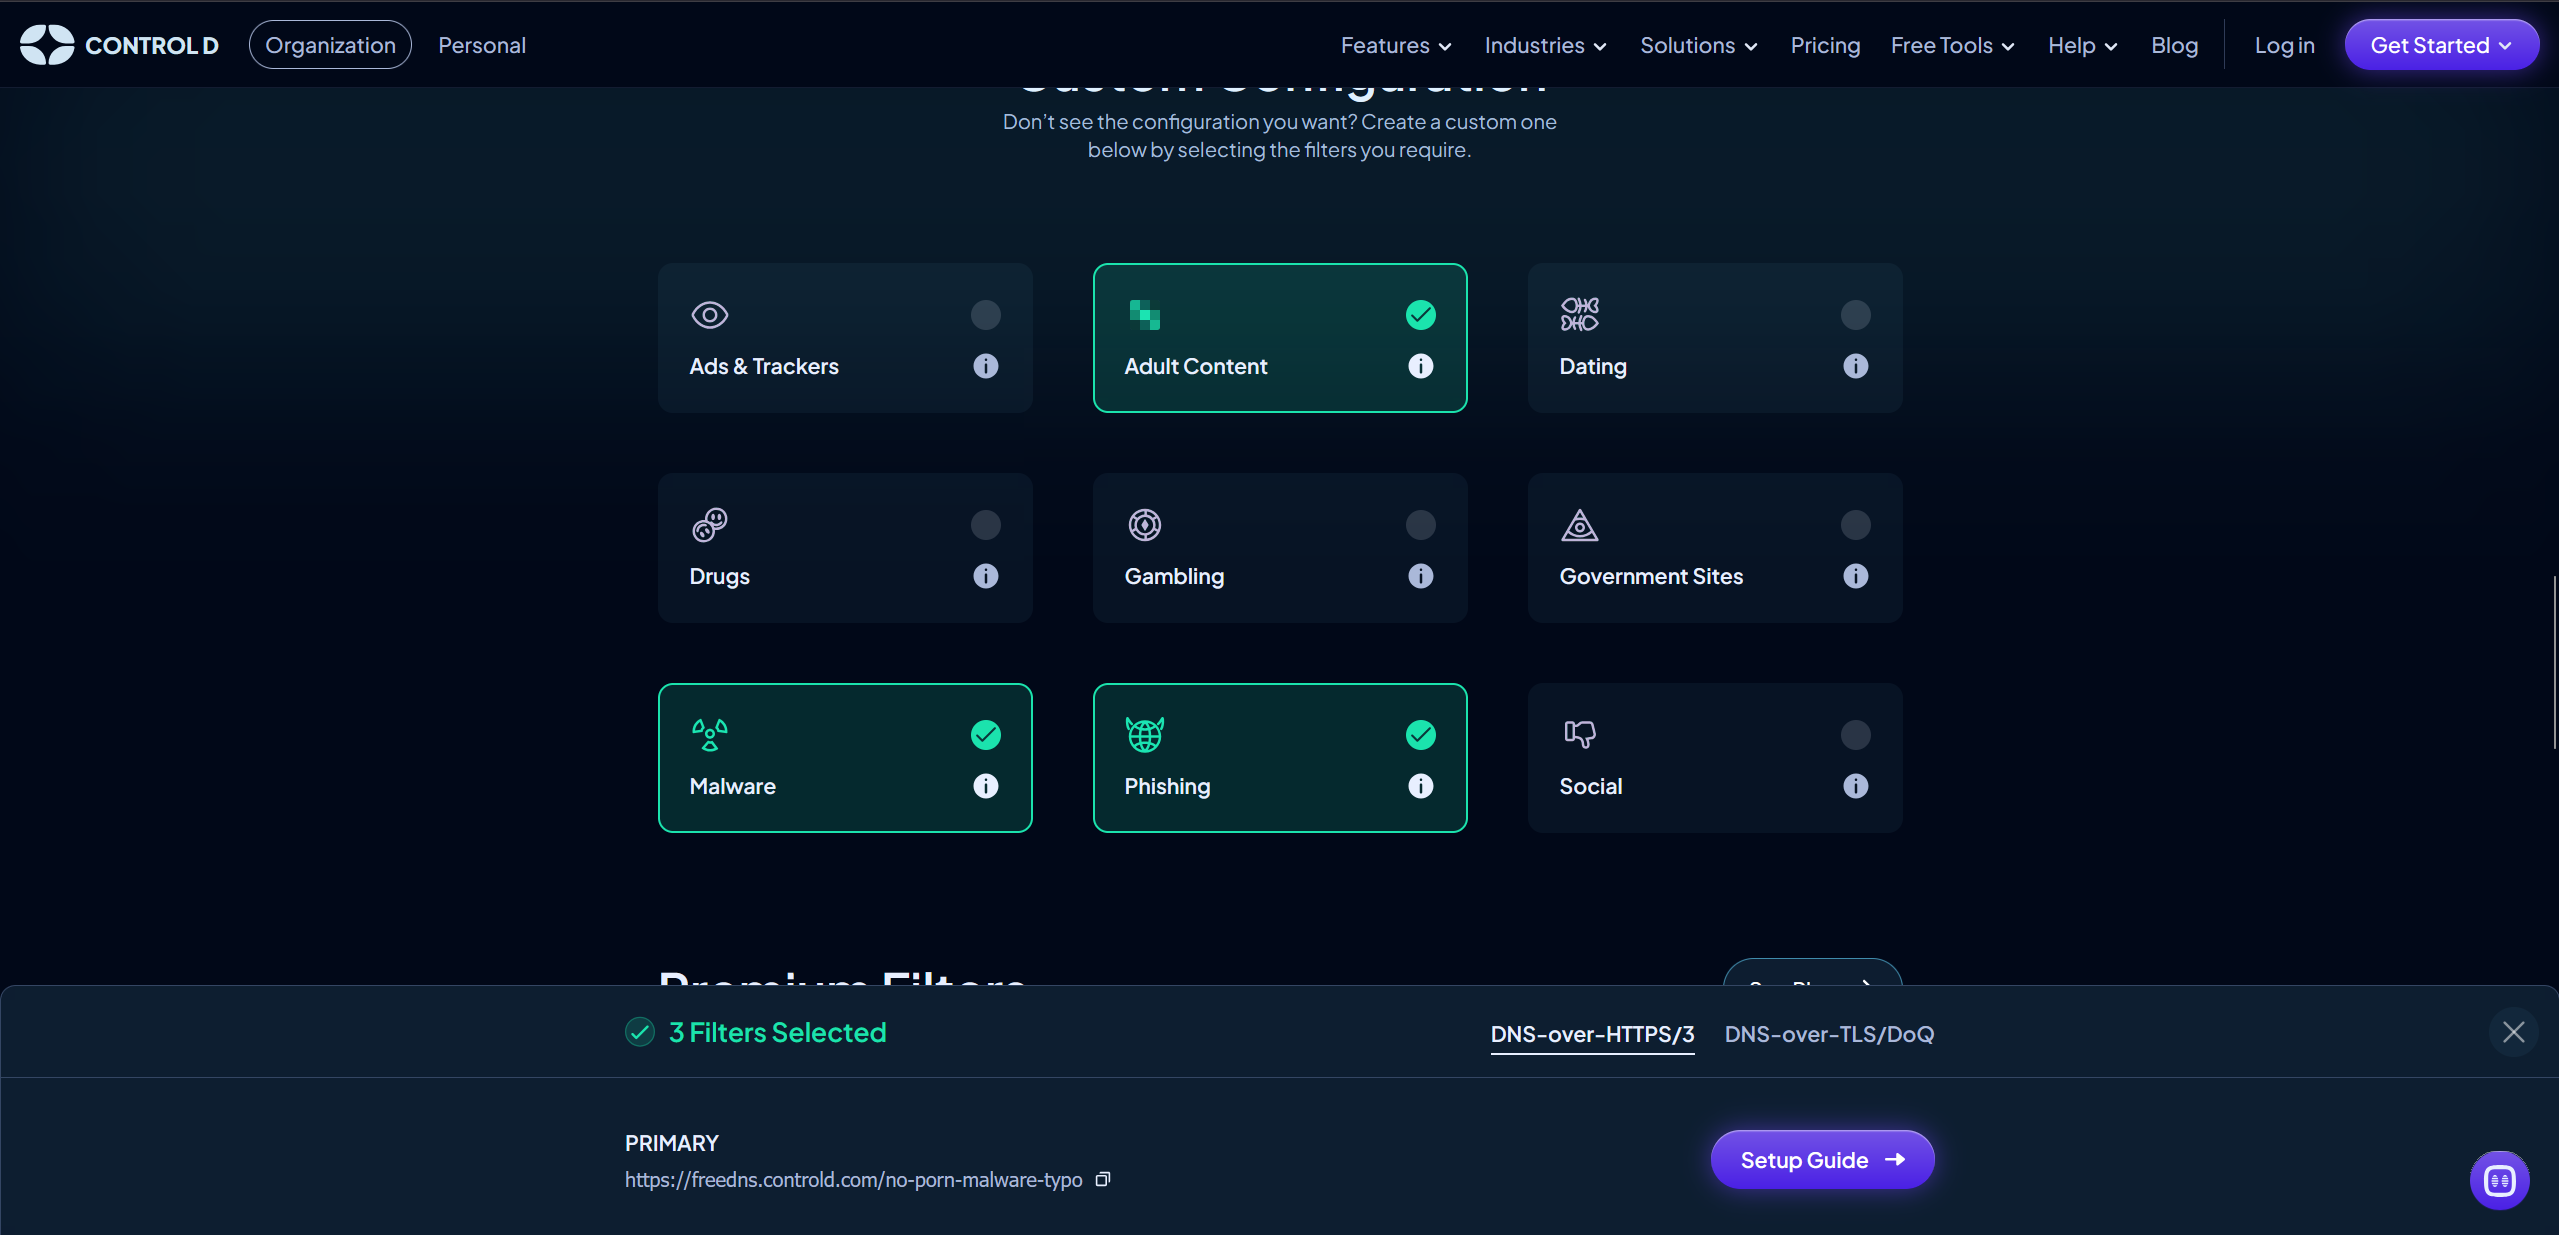Click the green check beside 3 Filters Selected
The width and height of the screenshot is (2559, 1235).
pyautogui.click(x=640, y=1032)
